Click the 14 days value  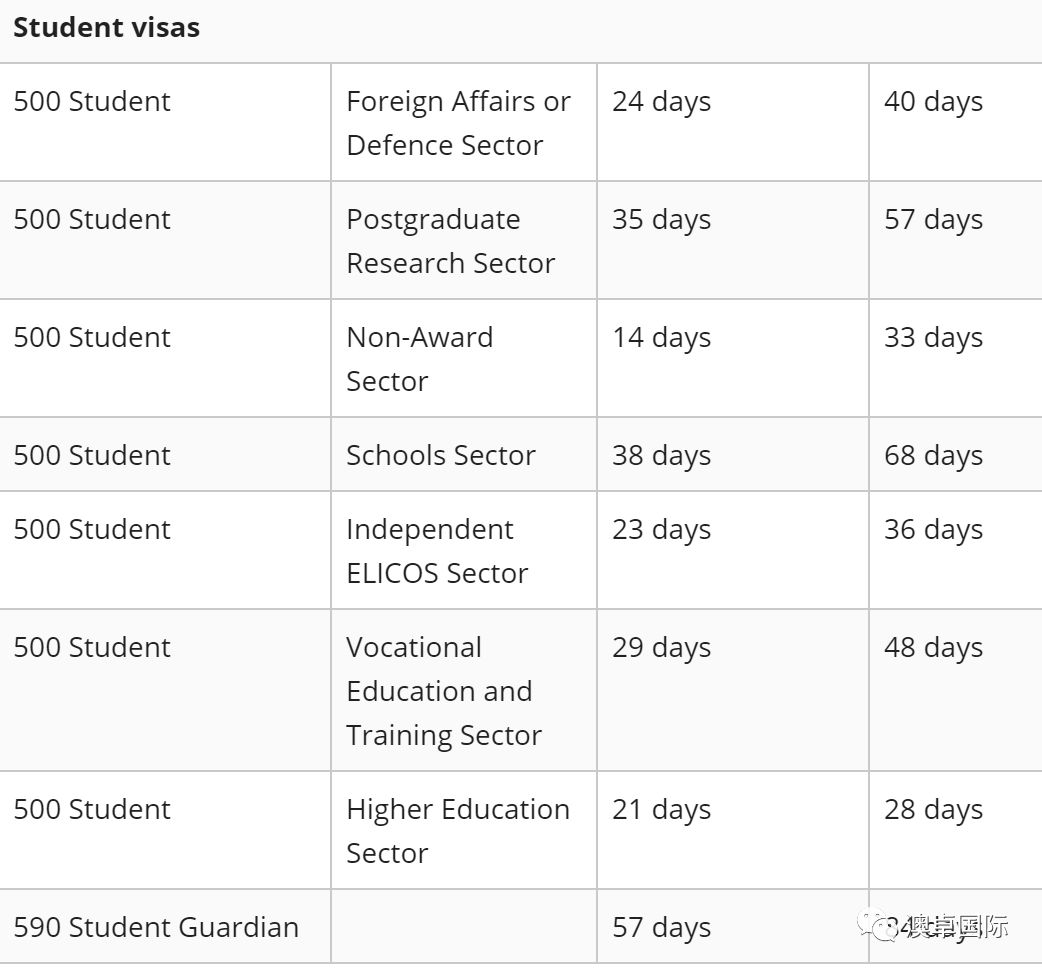pyautogui.click(x=661, y=338)
